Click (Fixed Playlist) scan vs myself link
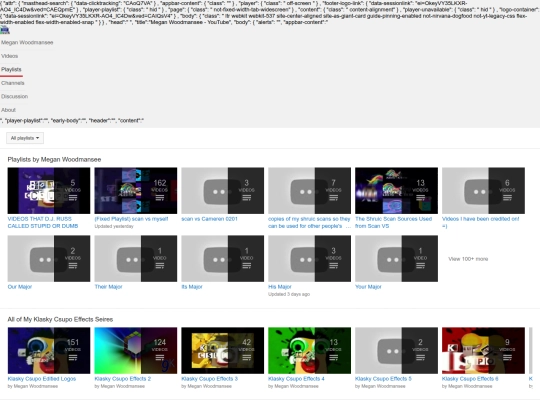The width and height of the screenshot is (540, 405). tap(131, 219)
